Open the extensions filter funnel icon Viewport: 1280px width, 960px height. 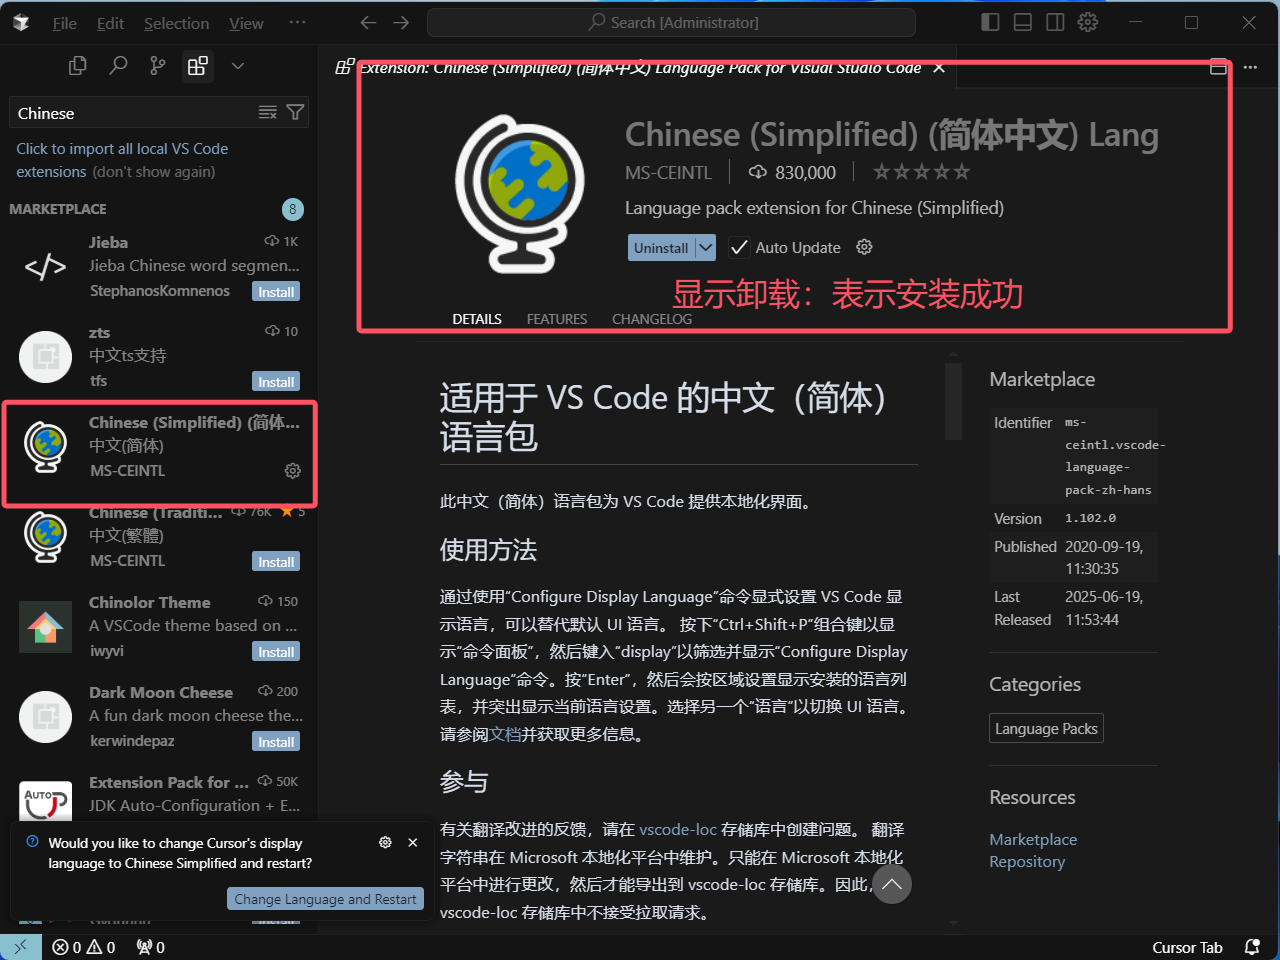[x=295, y=112]
